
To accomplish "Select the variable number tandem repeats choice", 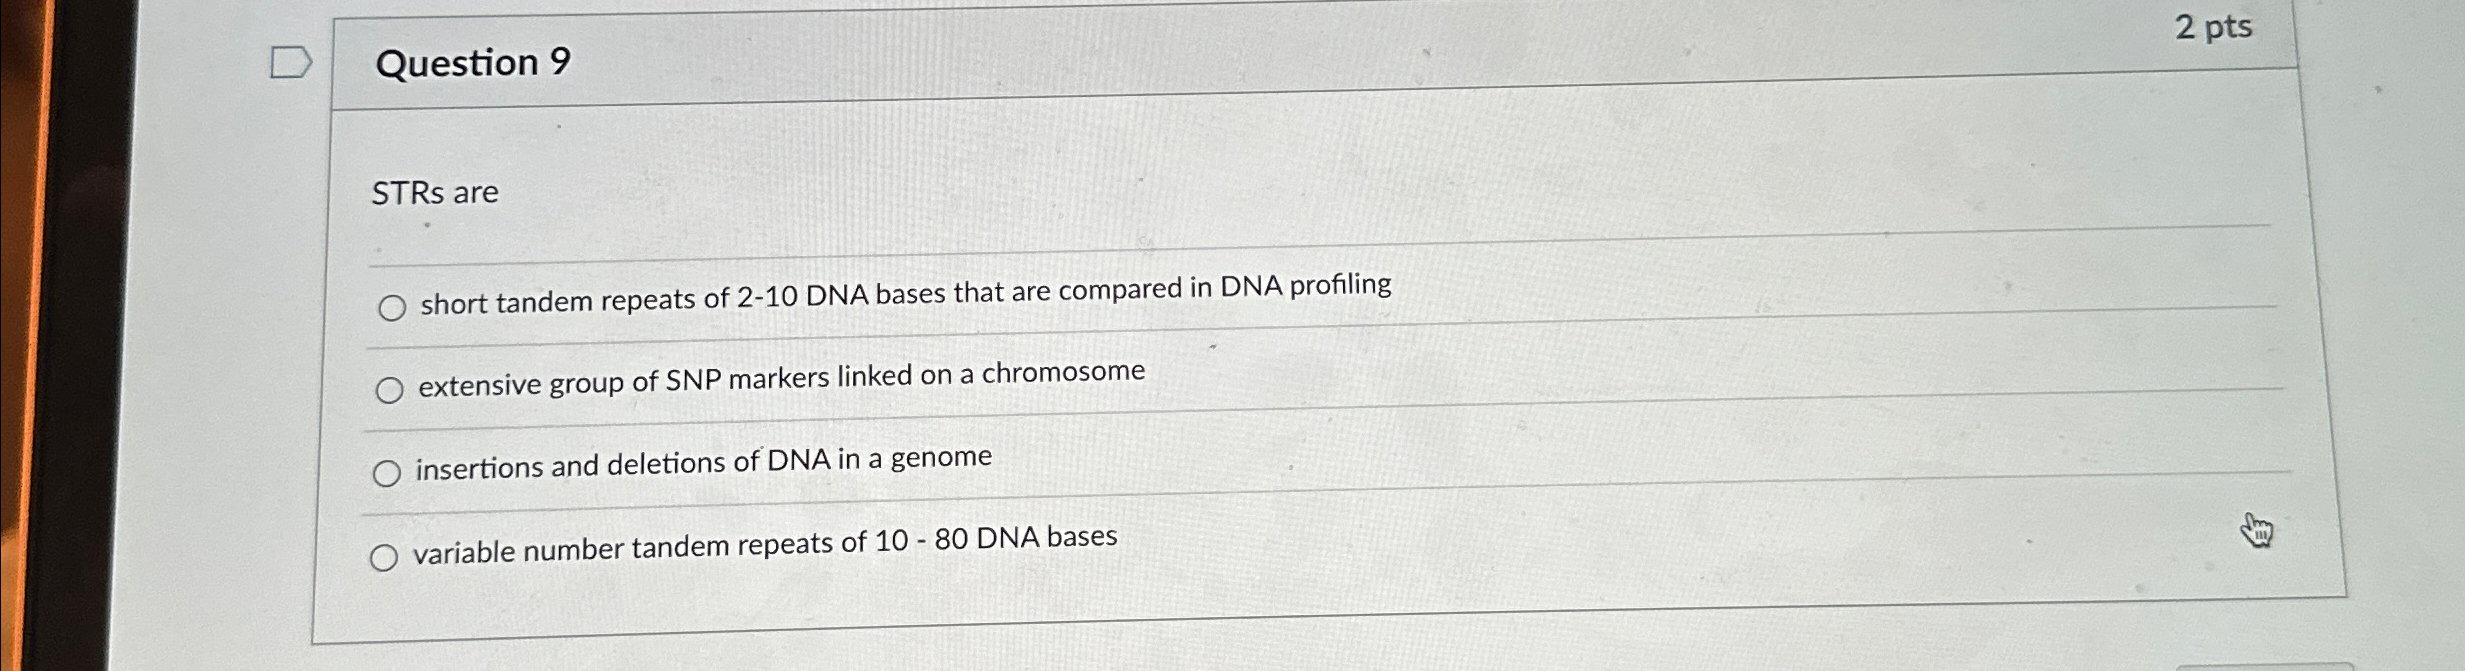I will (x=386, y=556).
